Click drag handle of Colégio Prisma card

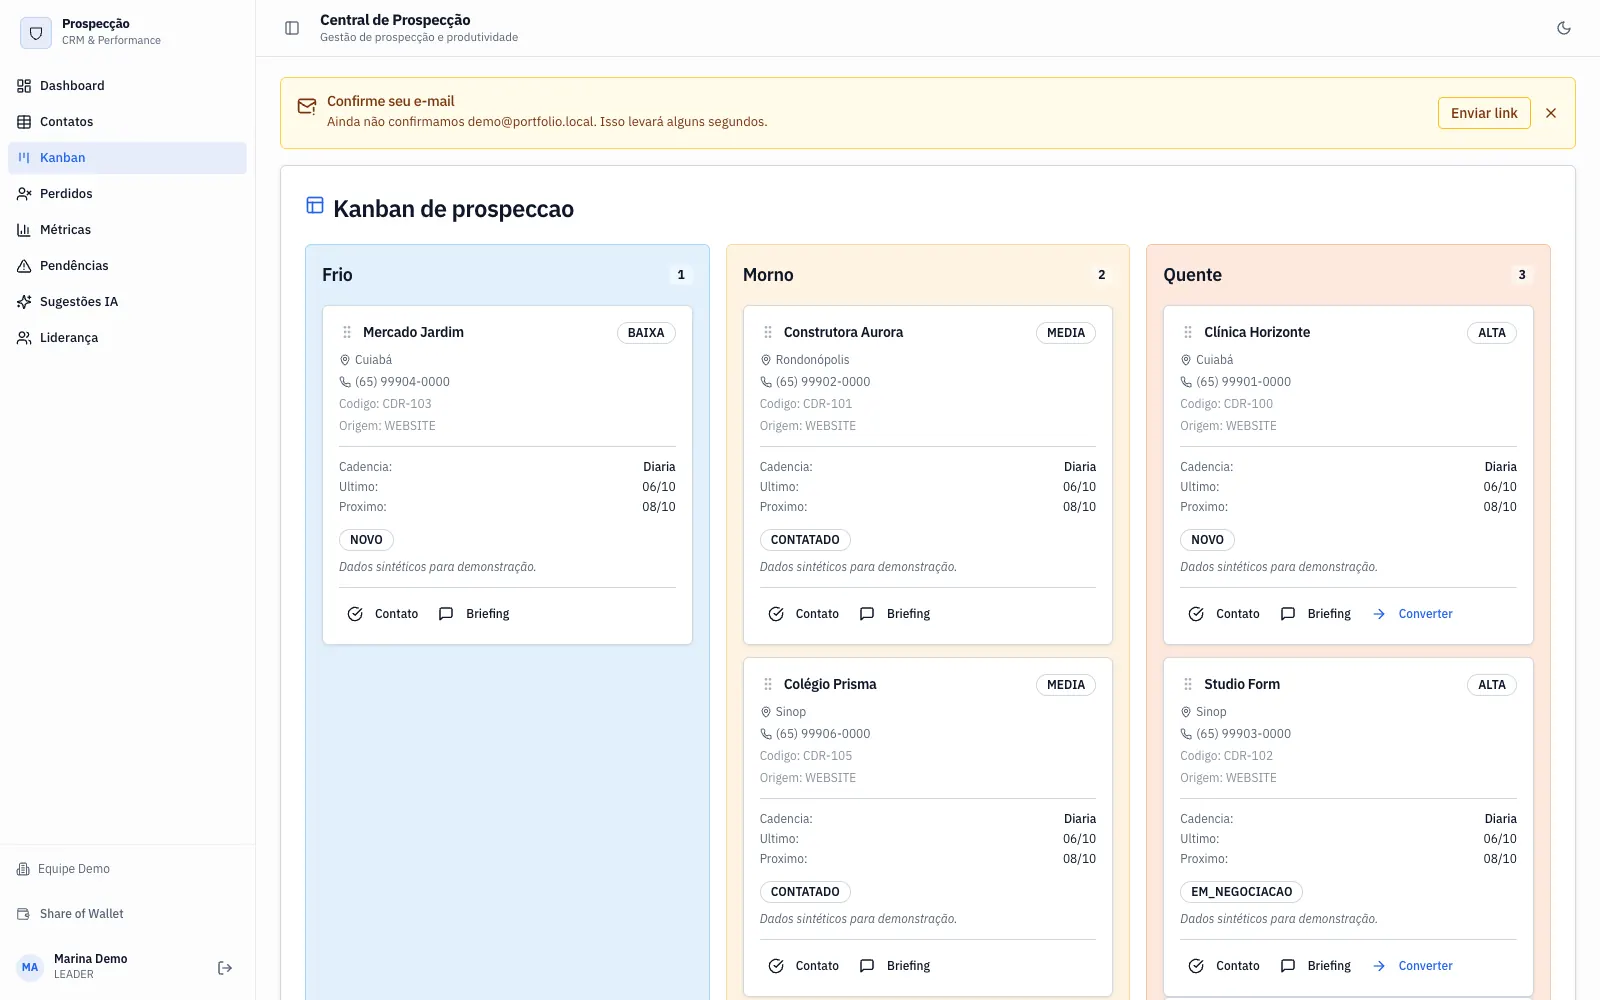click(768, 684)
